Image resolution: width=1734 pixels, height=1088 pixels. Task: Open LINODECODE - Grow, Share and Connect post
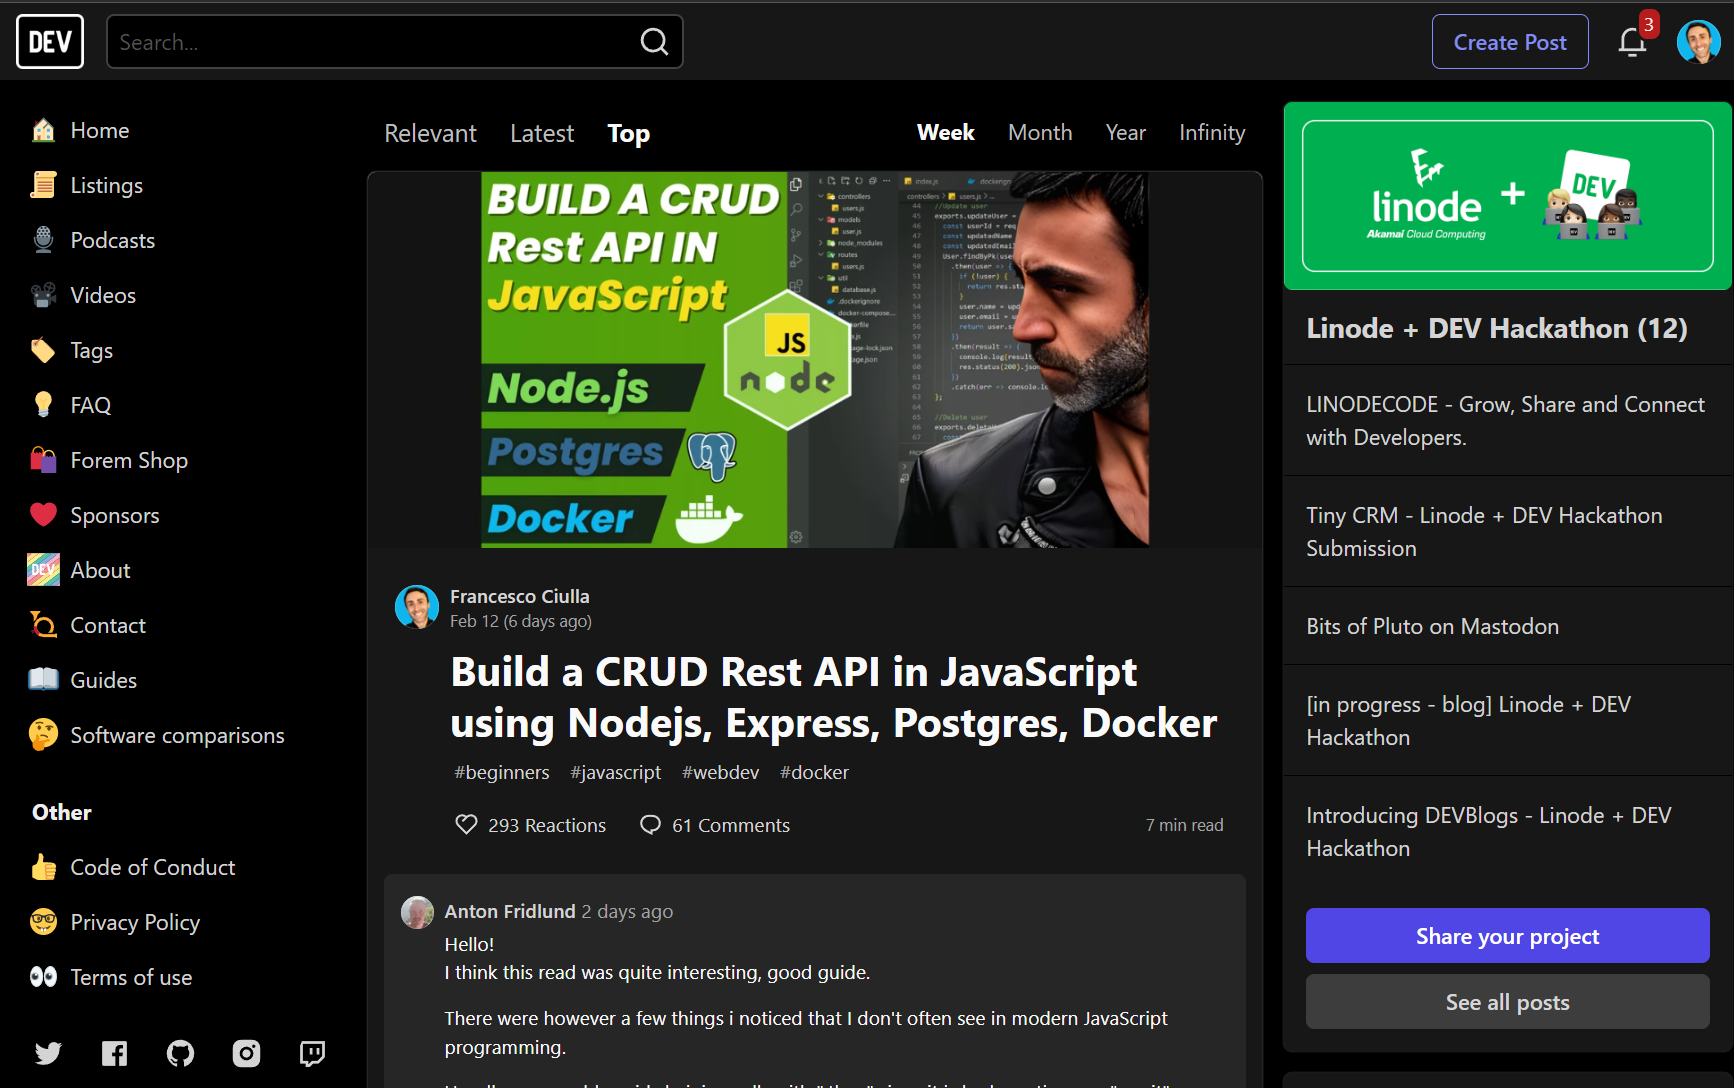pos(1507,420)
